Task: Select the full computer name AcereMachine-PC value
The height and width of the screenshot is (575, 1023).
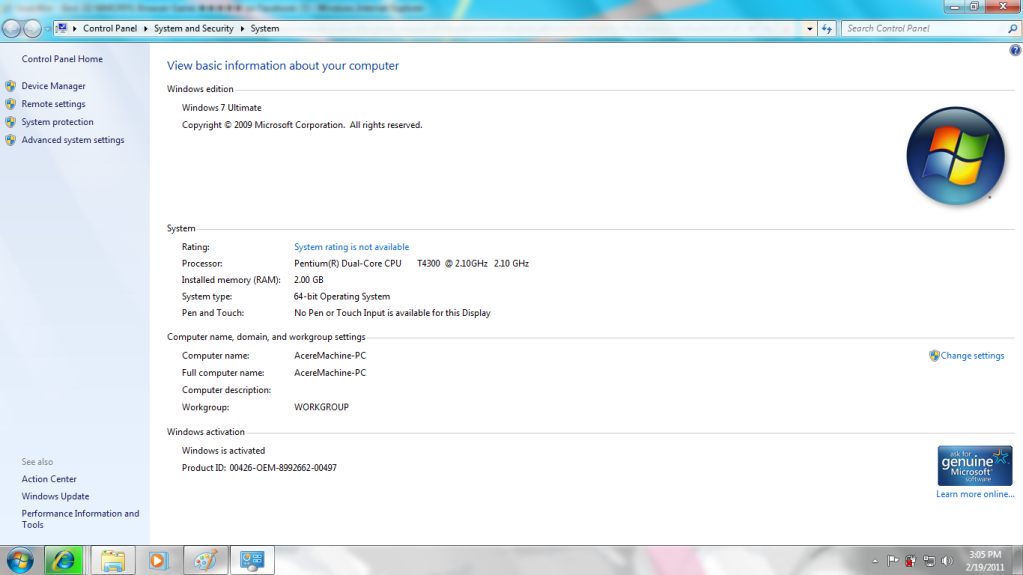Action: coord(330,373)
